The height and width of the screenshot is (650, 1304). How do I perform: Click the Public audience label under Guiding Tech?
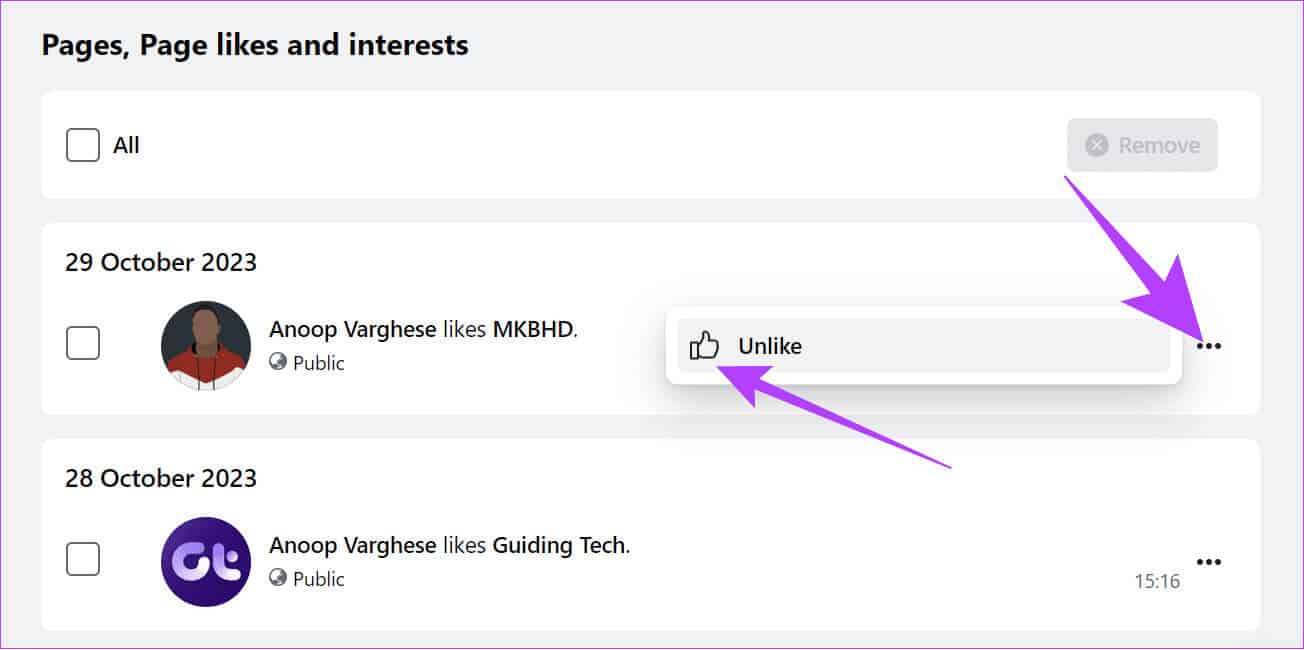click(x=319, y=579)
